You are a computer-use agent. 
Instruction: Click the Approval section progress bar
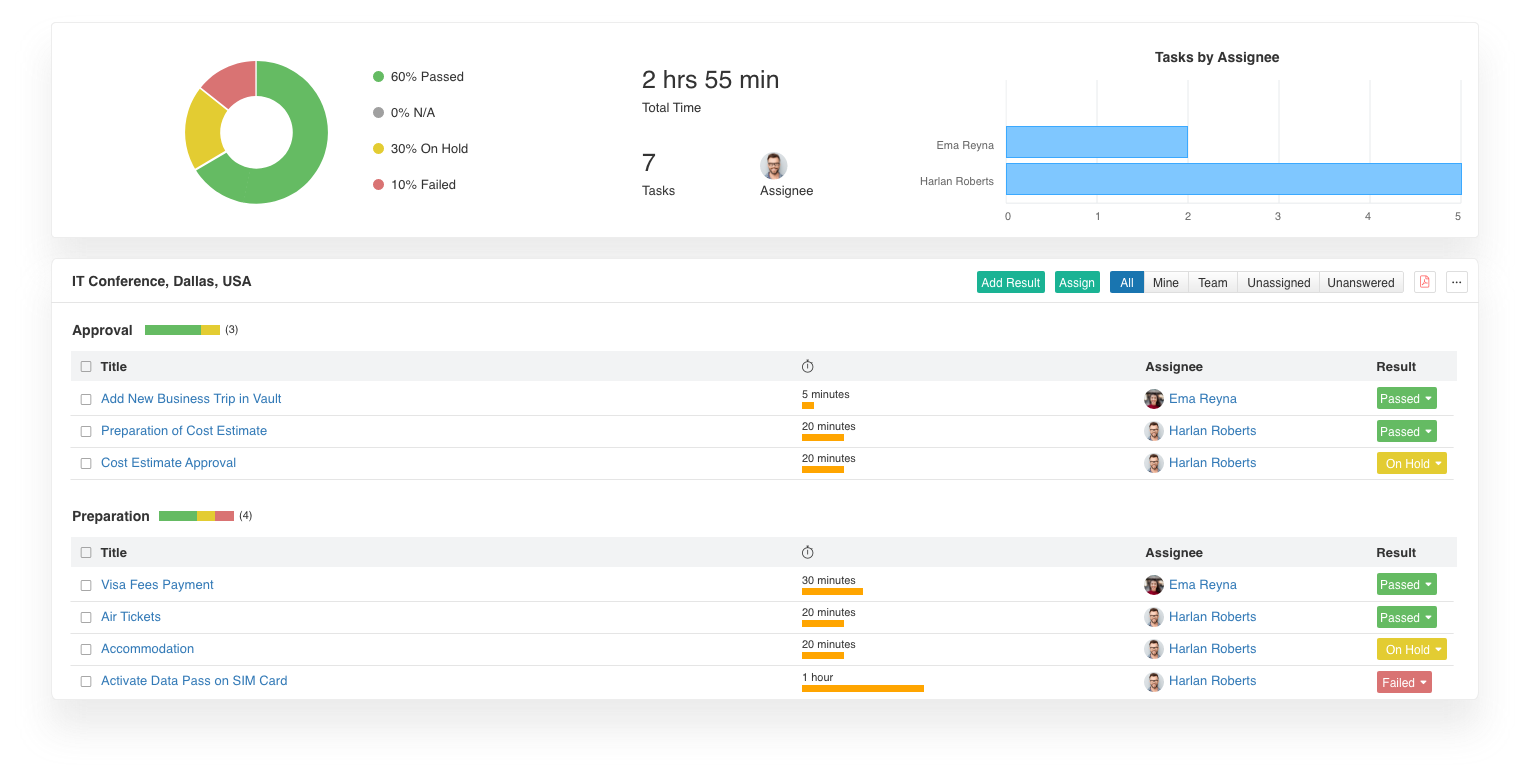[182, 330]
